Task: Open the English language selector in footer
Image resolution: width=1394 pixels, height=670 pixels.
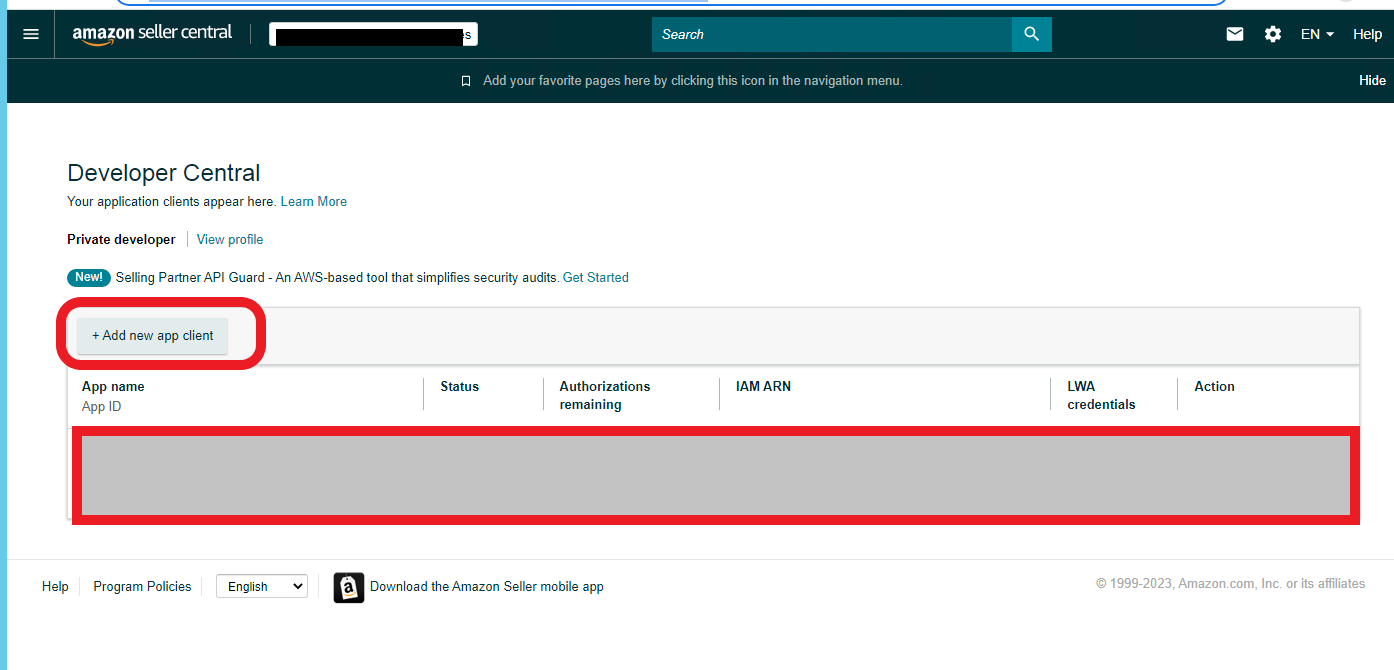Action: (x=261, y=587)
